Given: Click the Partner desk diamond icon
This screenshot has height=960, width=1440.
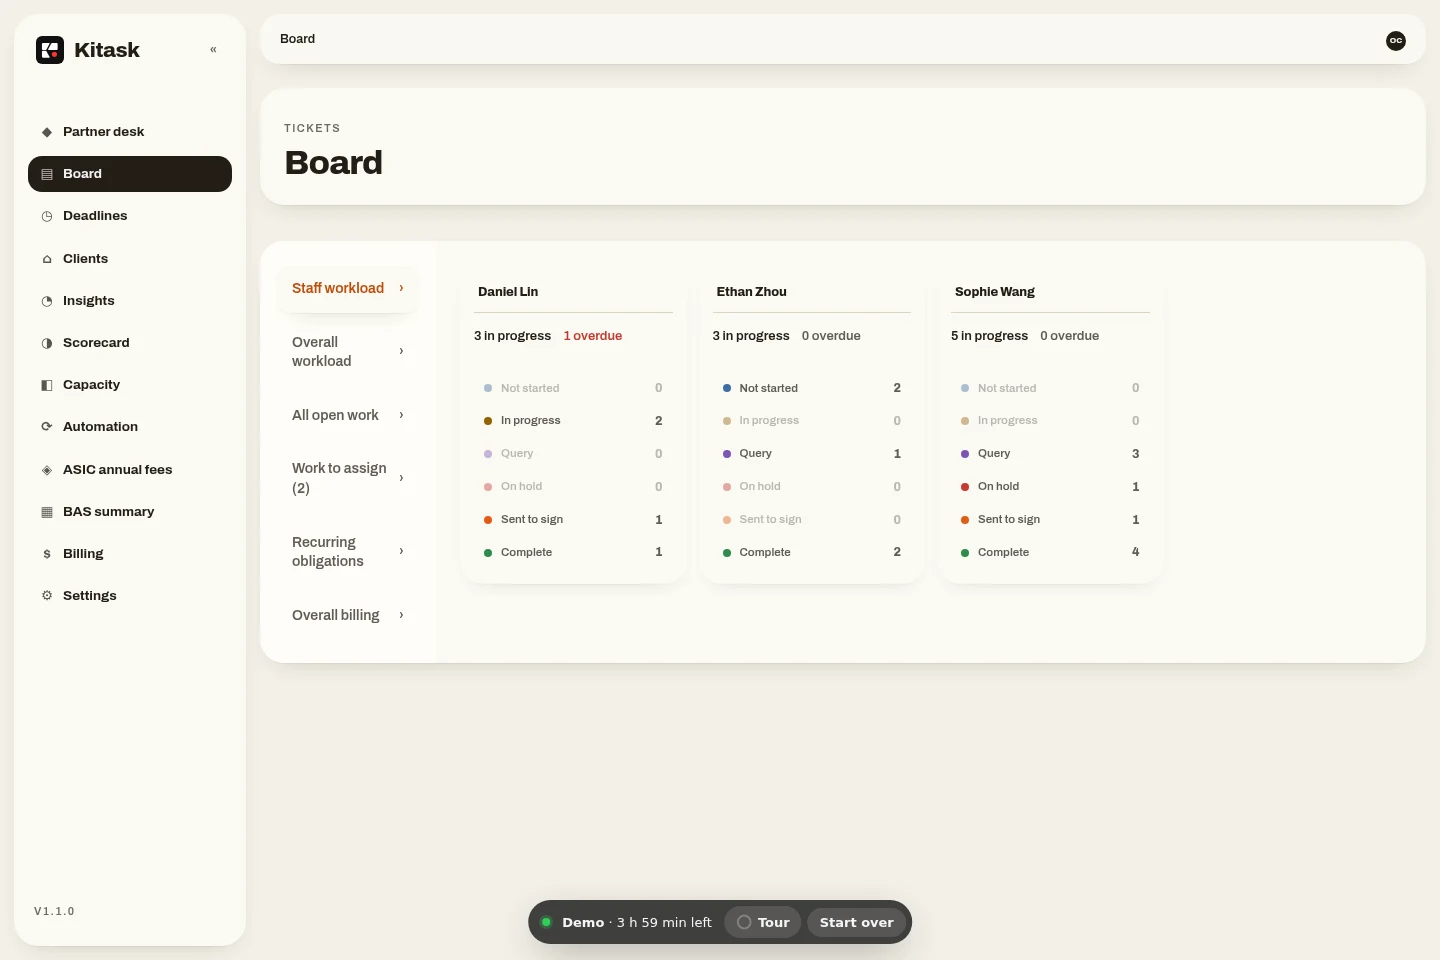Looking at the screenshot, I should click(47, 132).
